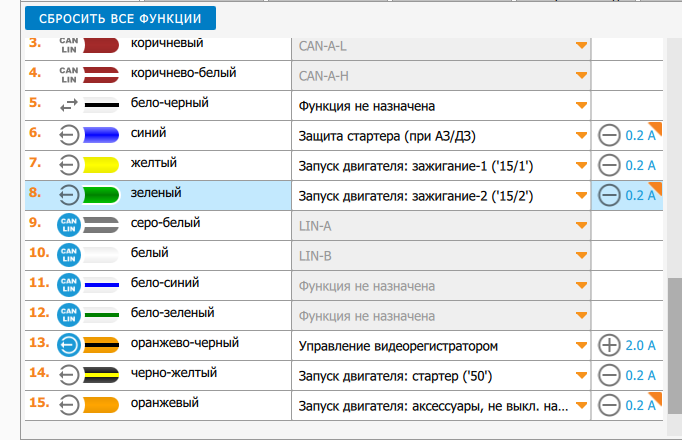Click the blue CAN LIN icon in row 9
The image size is (682, 440).
68,225
